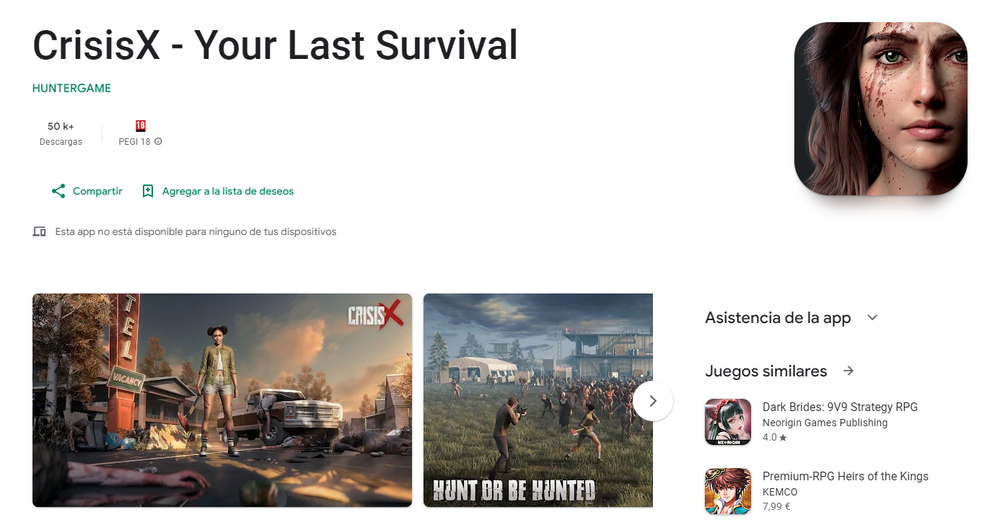1000x527 pixels.
Task: Open the Heirs of the Kings icon
Action: pyautogui.click(x=728, y=491)
